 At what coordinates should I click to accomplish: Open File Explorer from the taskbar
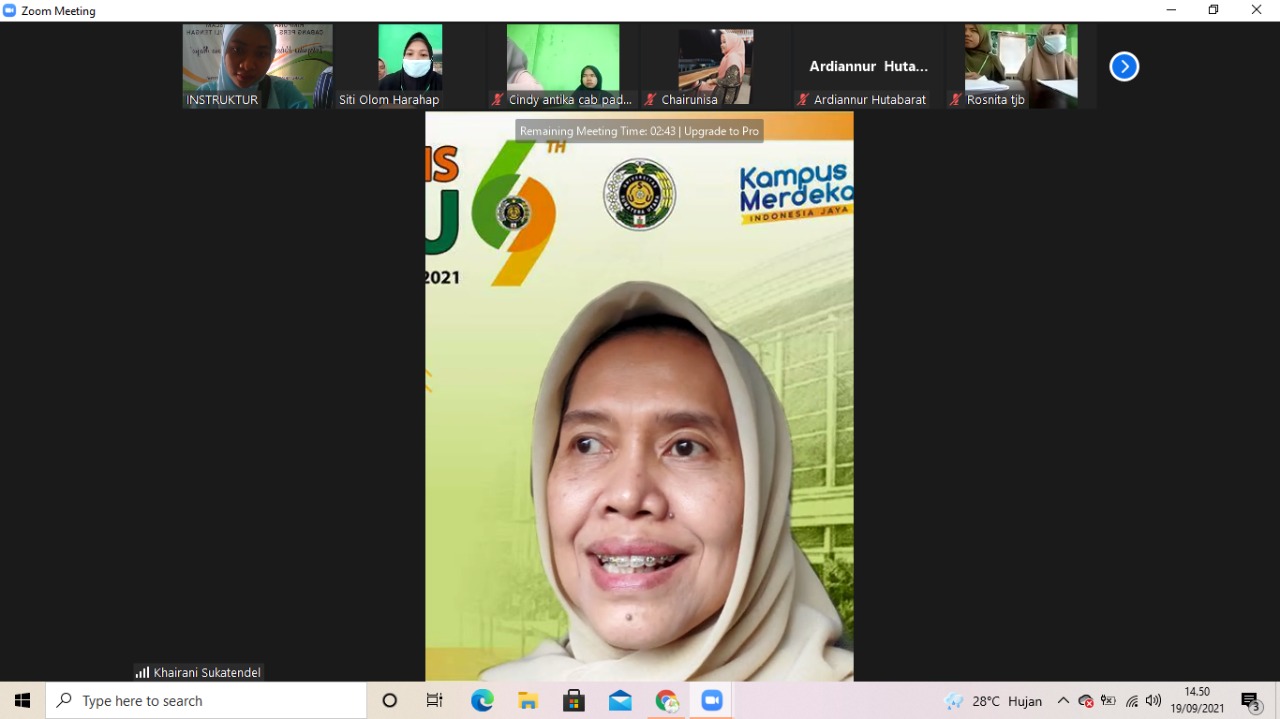[528, 701]
